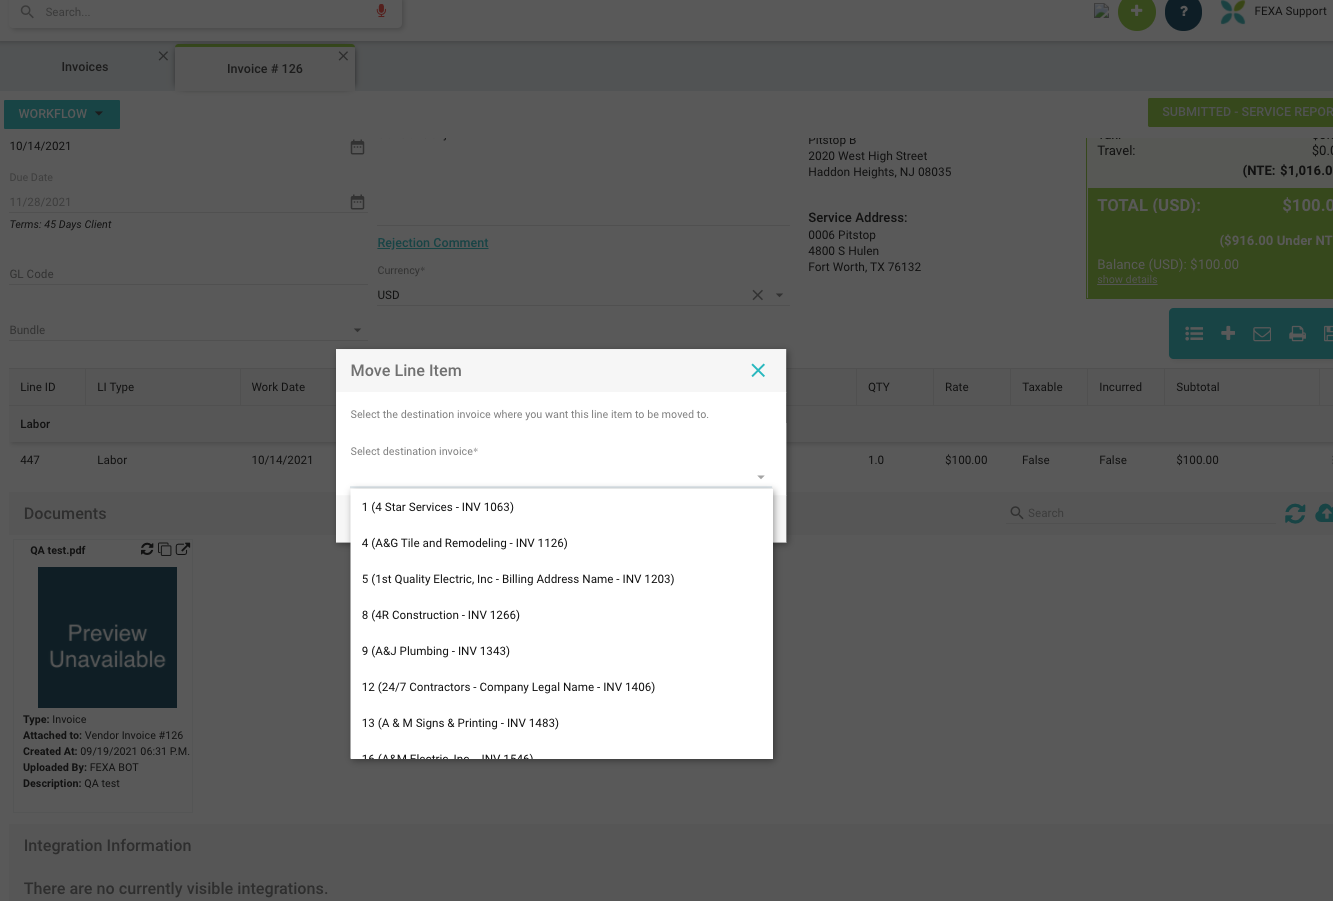Select option 9 A&J Plumbing INV 1343
The width and height of the screenshot is (1333, 901).
(436, 651)
